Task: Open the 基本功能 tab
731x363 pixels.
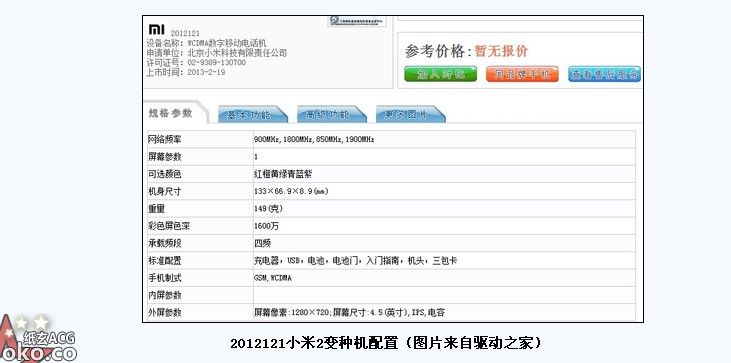Action: point(252,115)
